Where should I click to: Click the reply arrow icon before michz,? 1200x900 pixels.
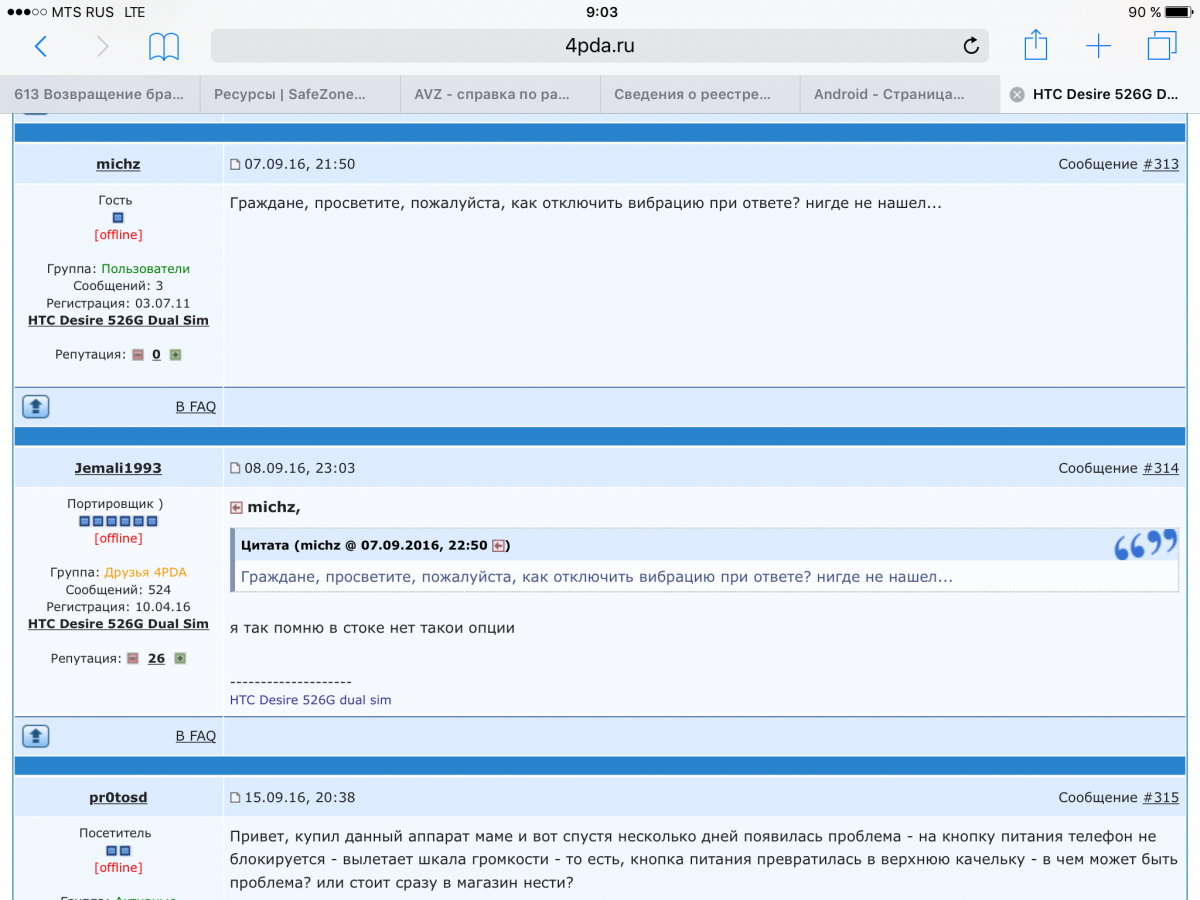tap(237, 508)
